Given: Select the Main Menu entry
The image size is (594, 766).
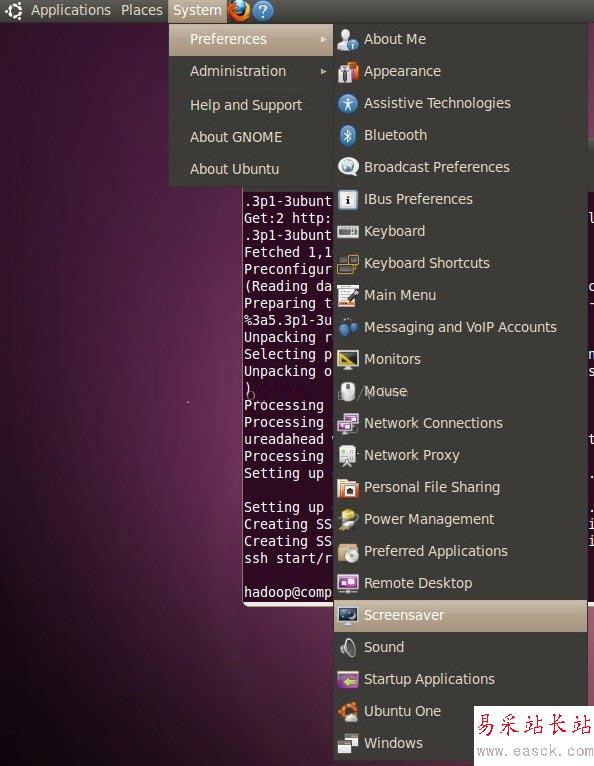Looking at the screenshot, I should pyautogui.click(x=460, y=296).
